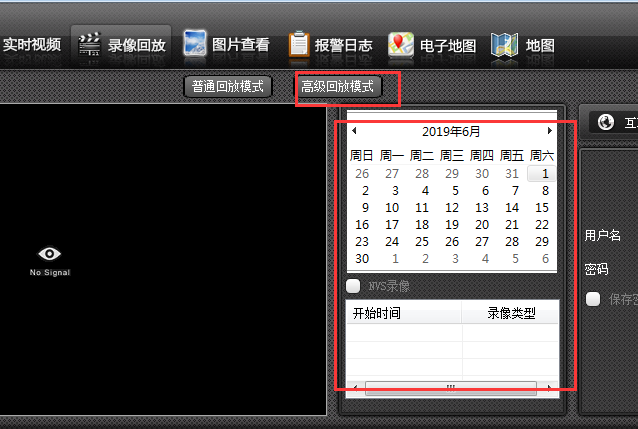The width and height of the screenshot is (638, 429).
Task: Click the left arrow of the recording list scrollbar
Action: (x=356, y=388)
